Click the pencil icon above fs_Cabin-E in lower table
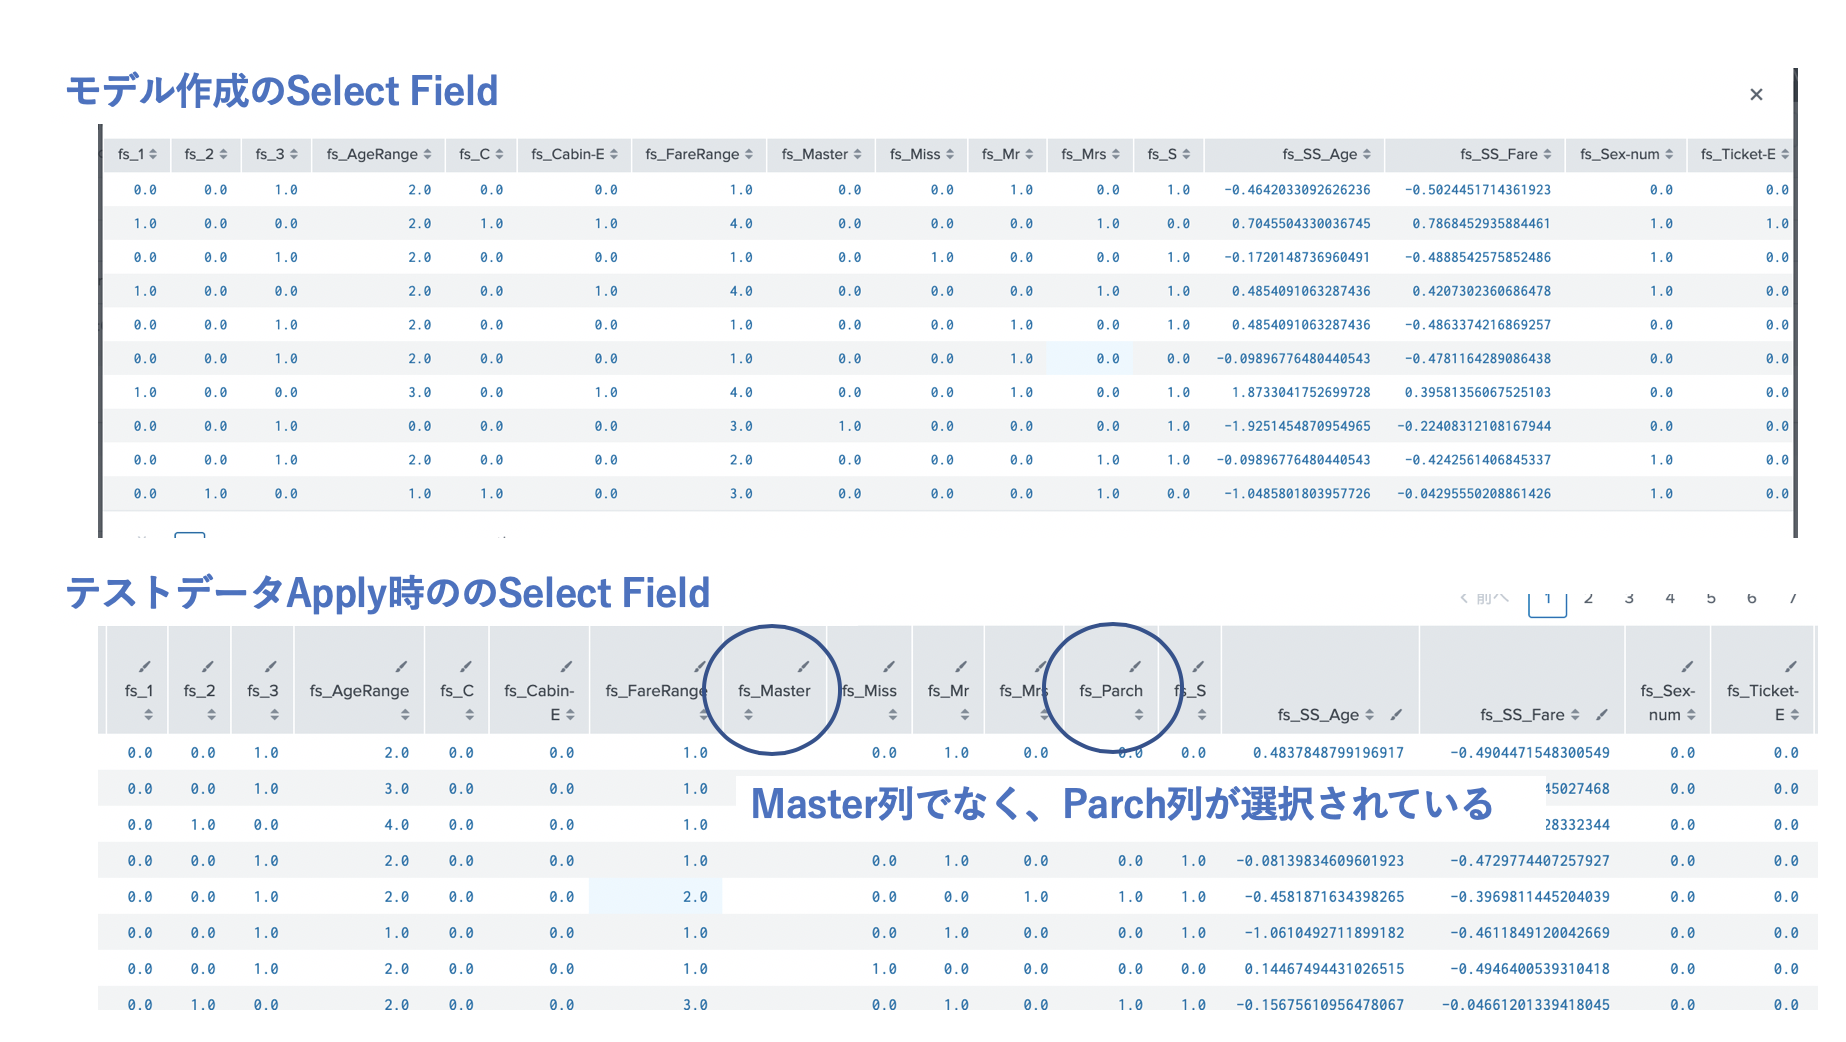 click(566, 667)
